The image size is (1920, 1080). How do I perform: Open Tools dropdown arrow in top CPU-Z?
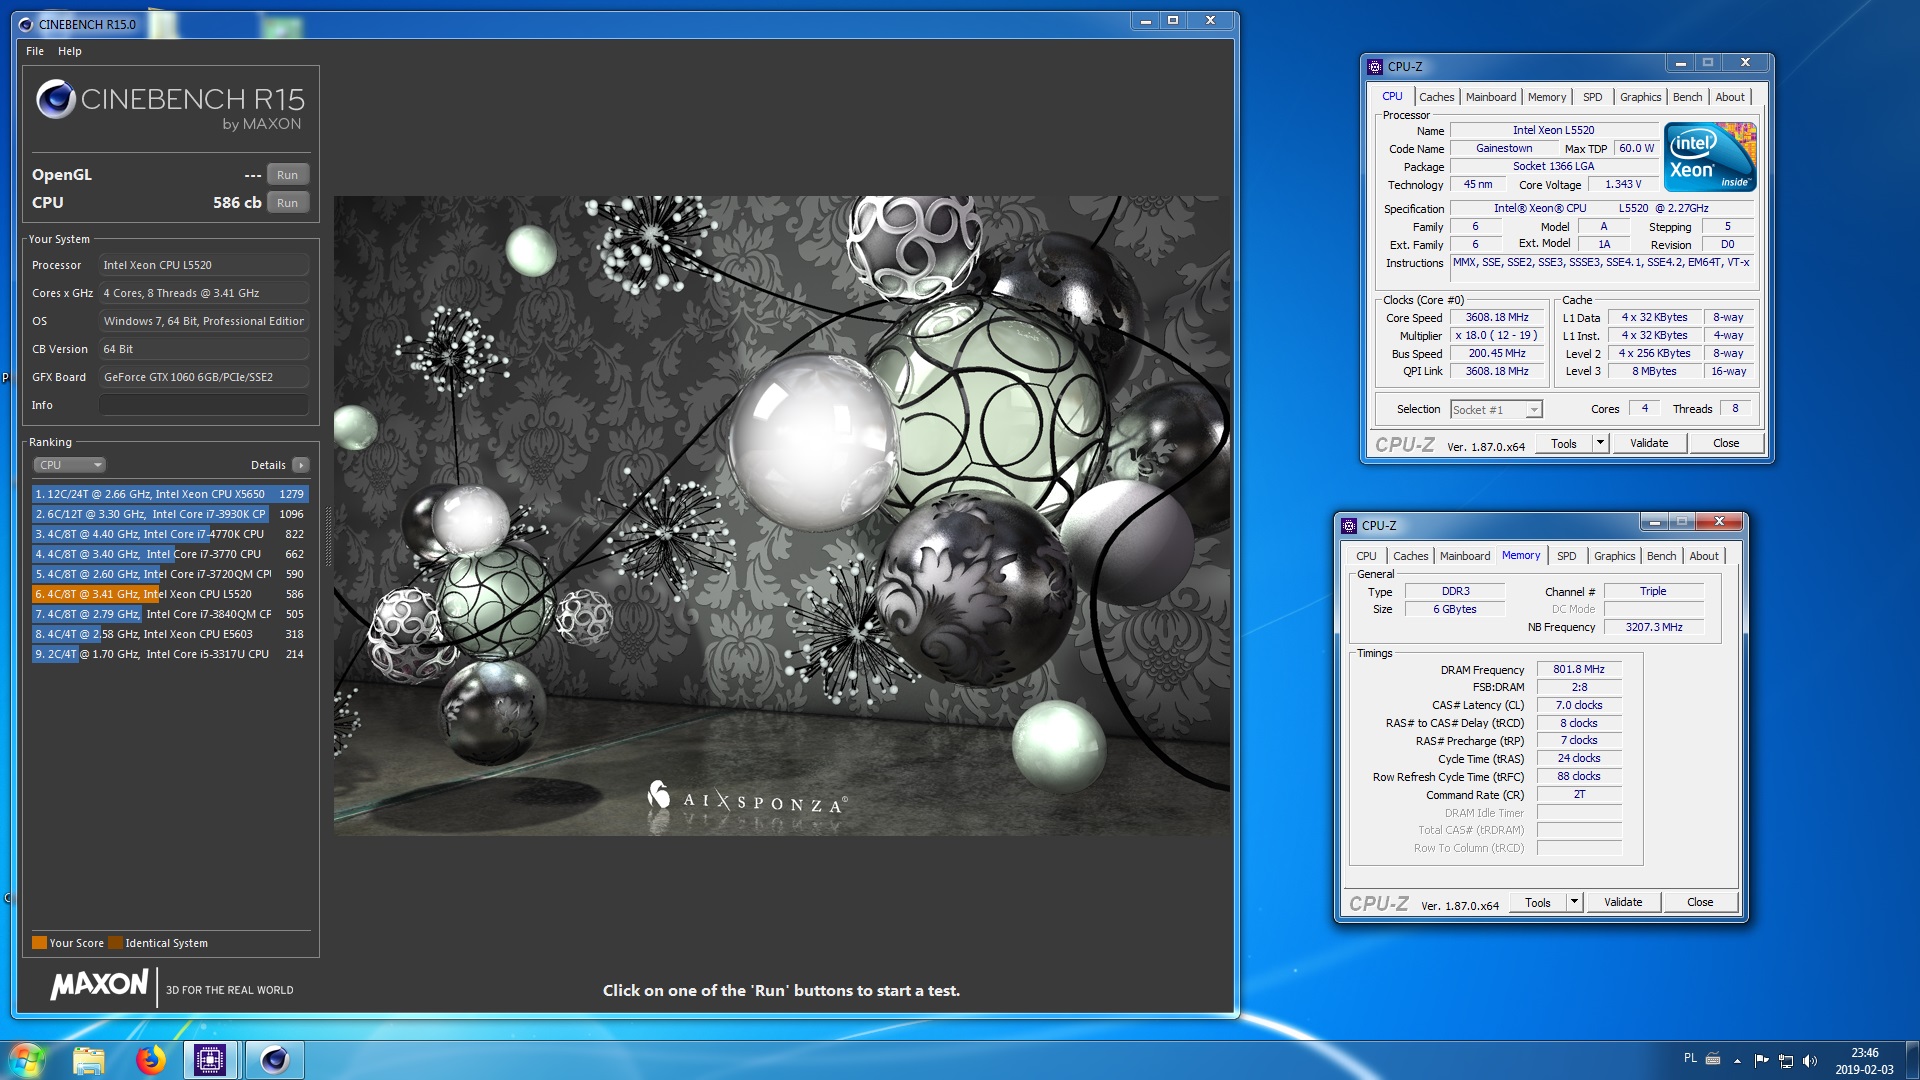1600,444
